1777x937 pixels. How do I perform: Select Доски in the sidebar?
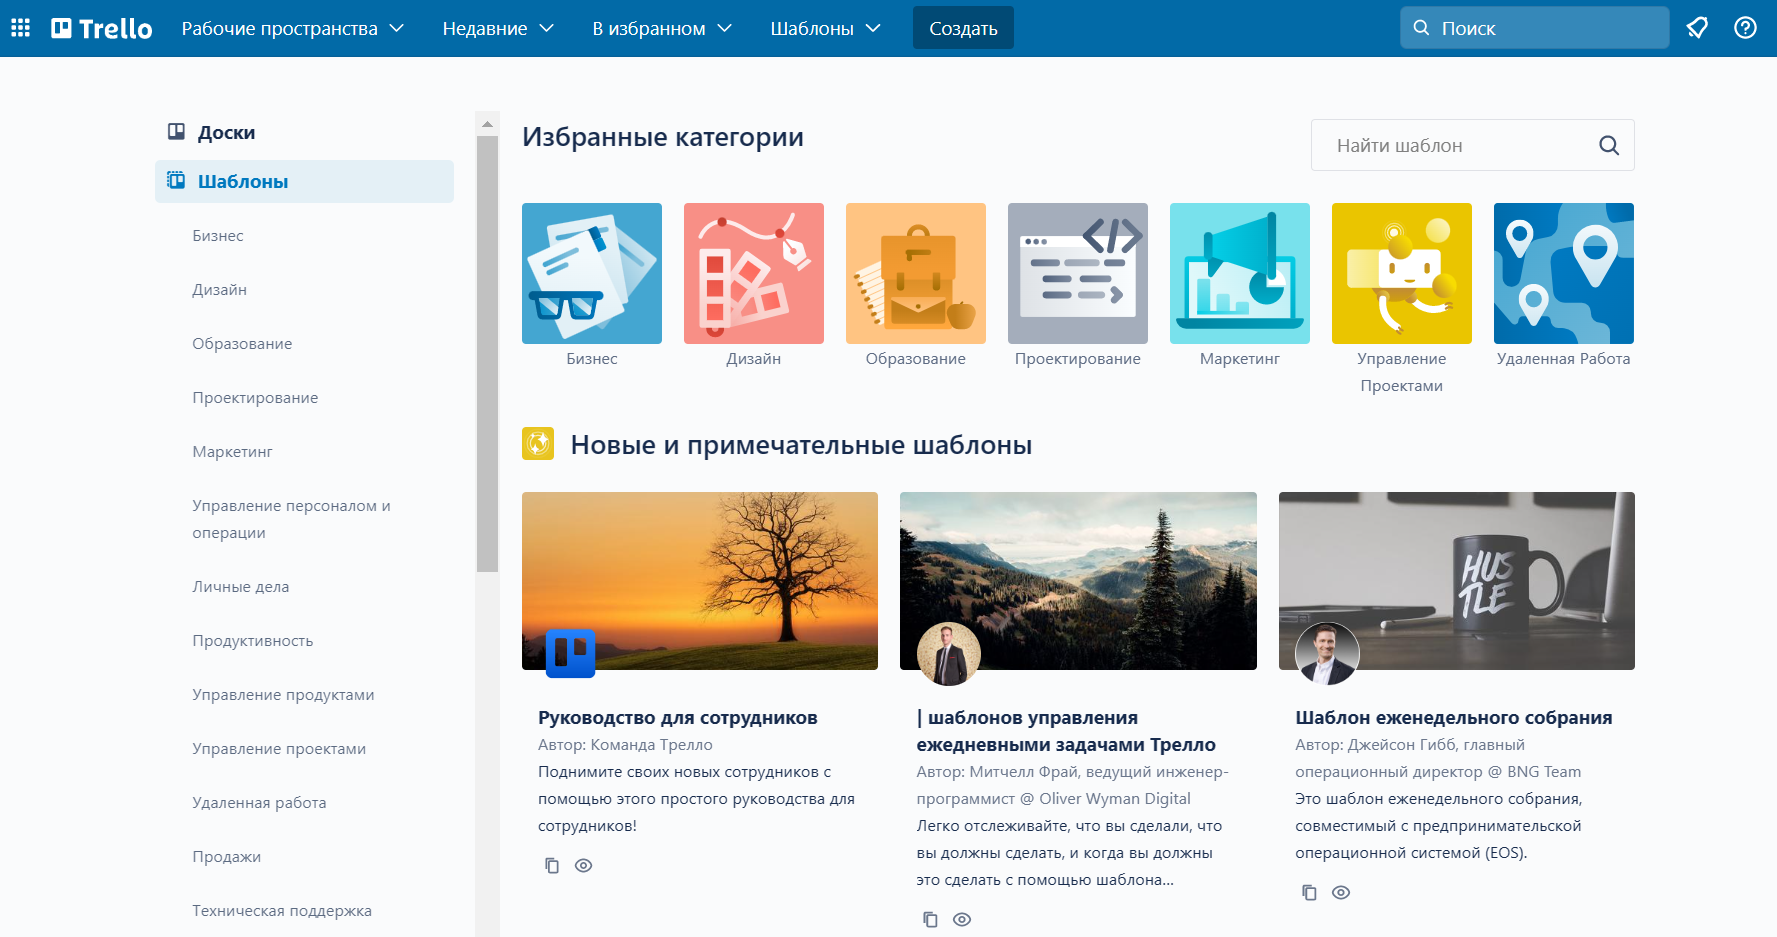coord(304,132)
